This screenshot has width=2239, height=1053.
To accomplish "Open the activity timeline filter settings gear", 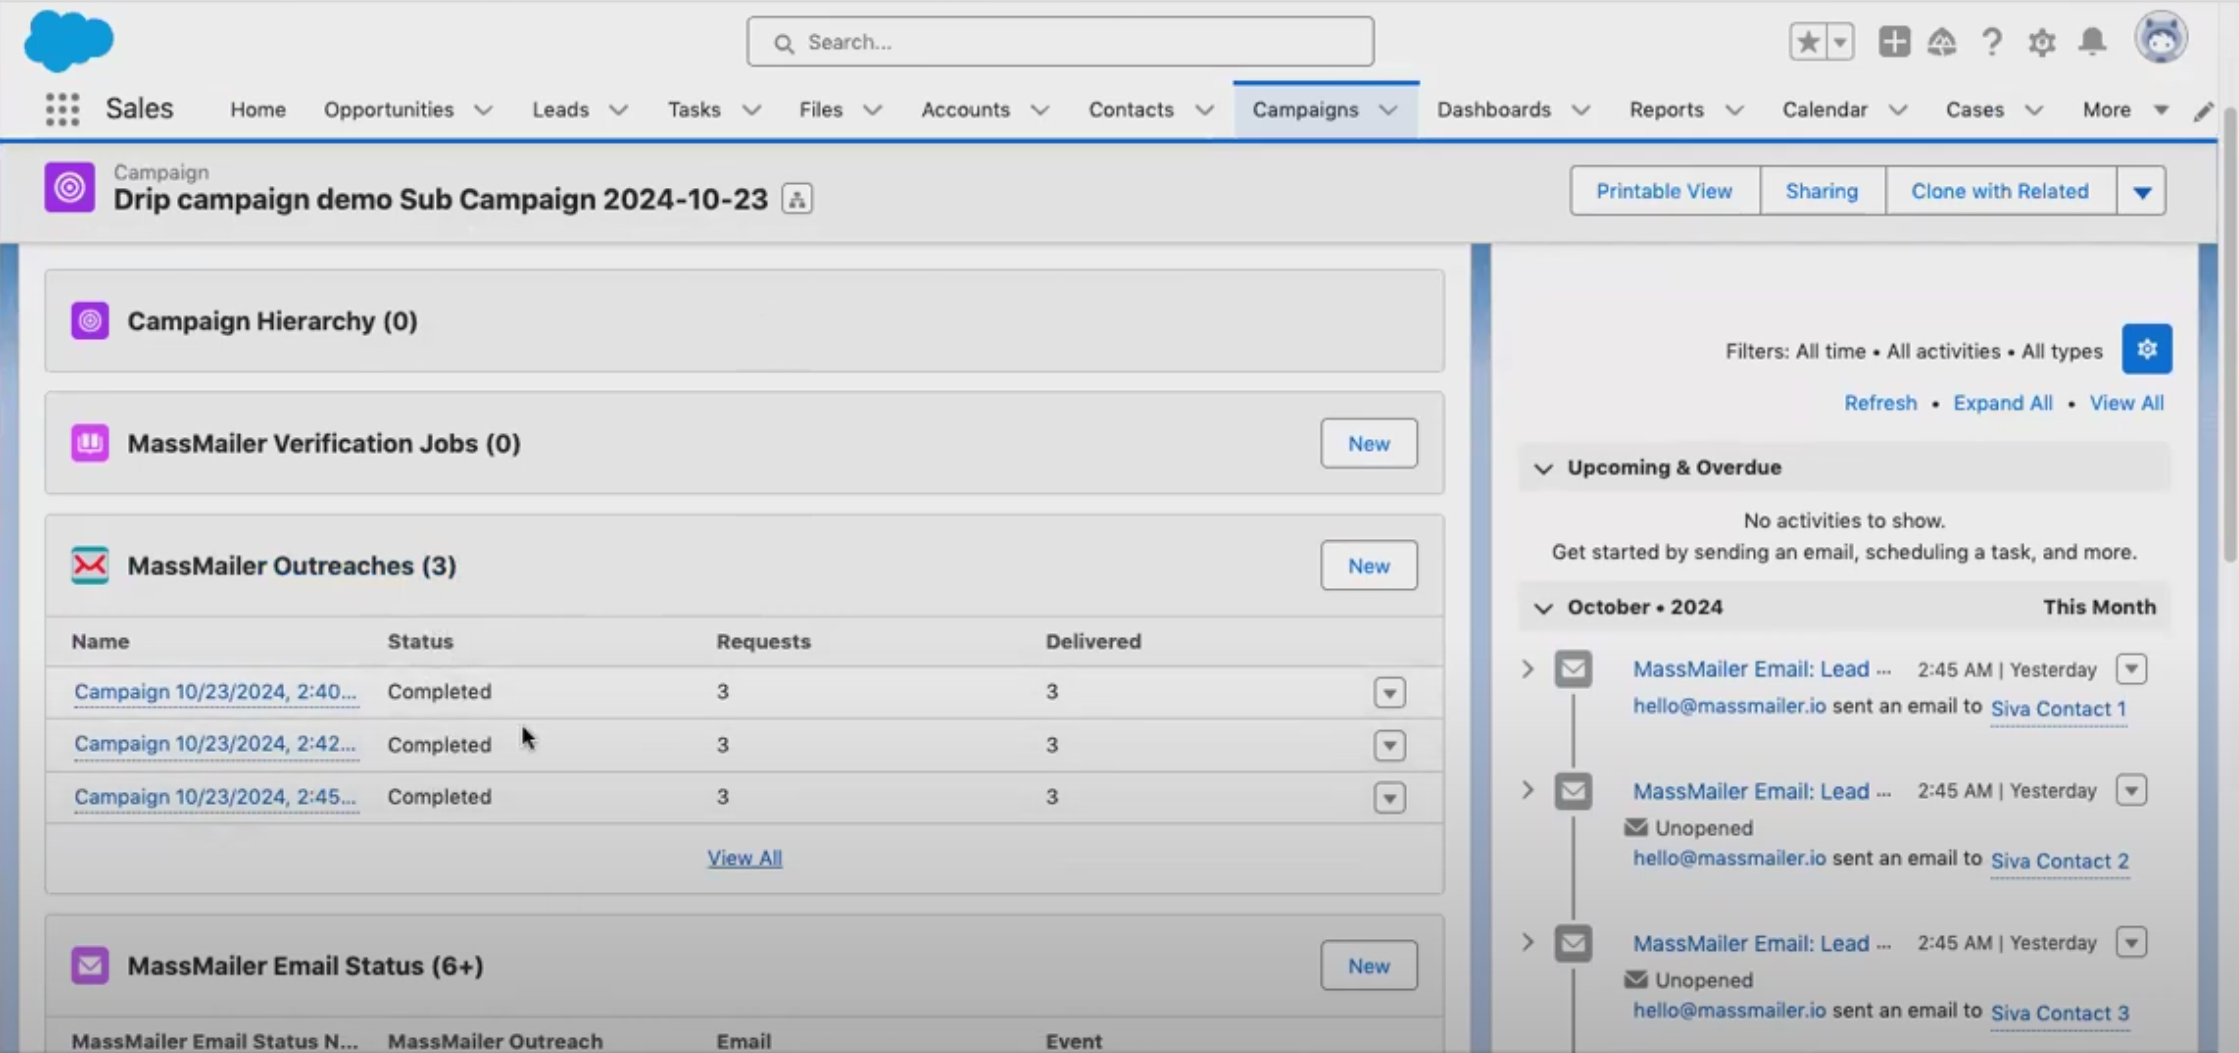I will tap(2147, 349).
